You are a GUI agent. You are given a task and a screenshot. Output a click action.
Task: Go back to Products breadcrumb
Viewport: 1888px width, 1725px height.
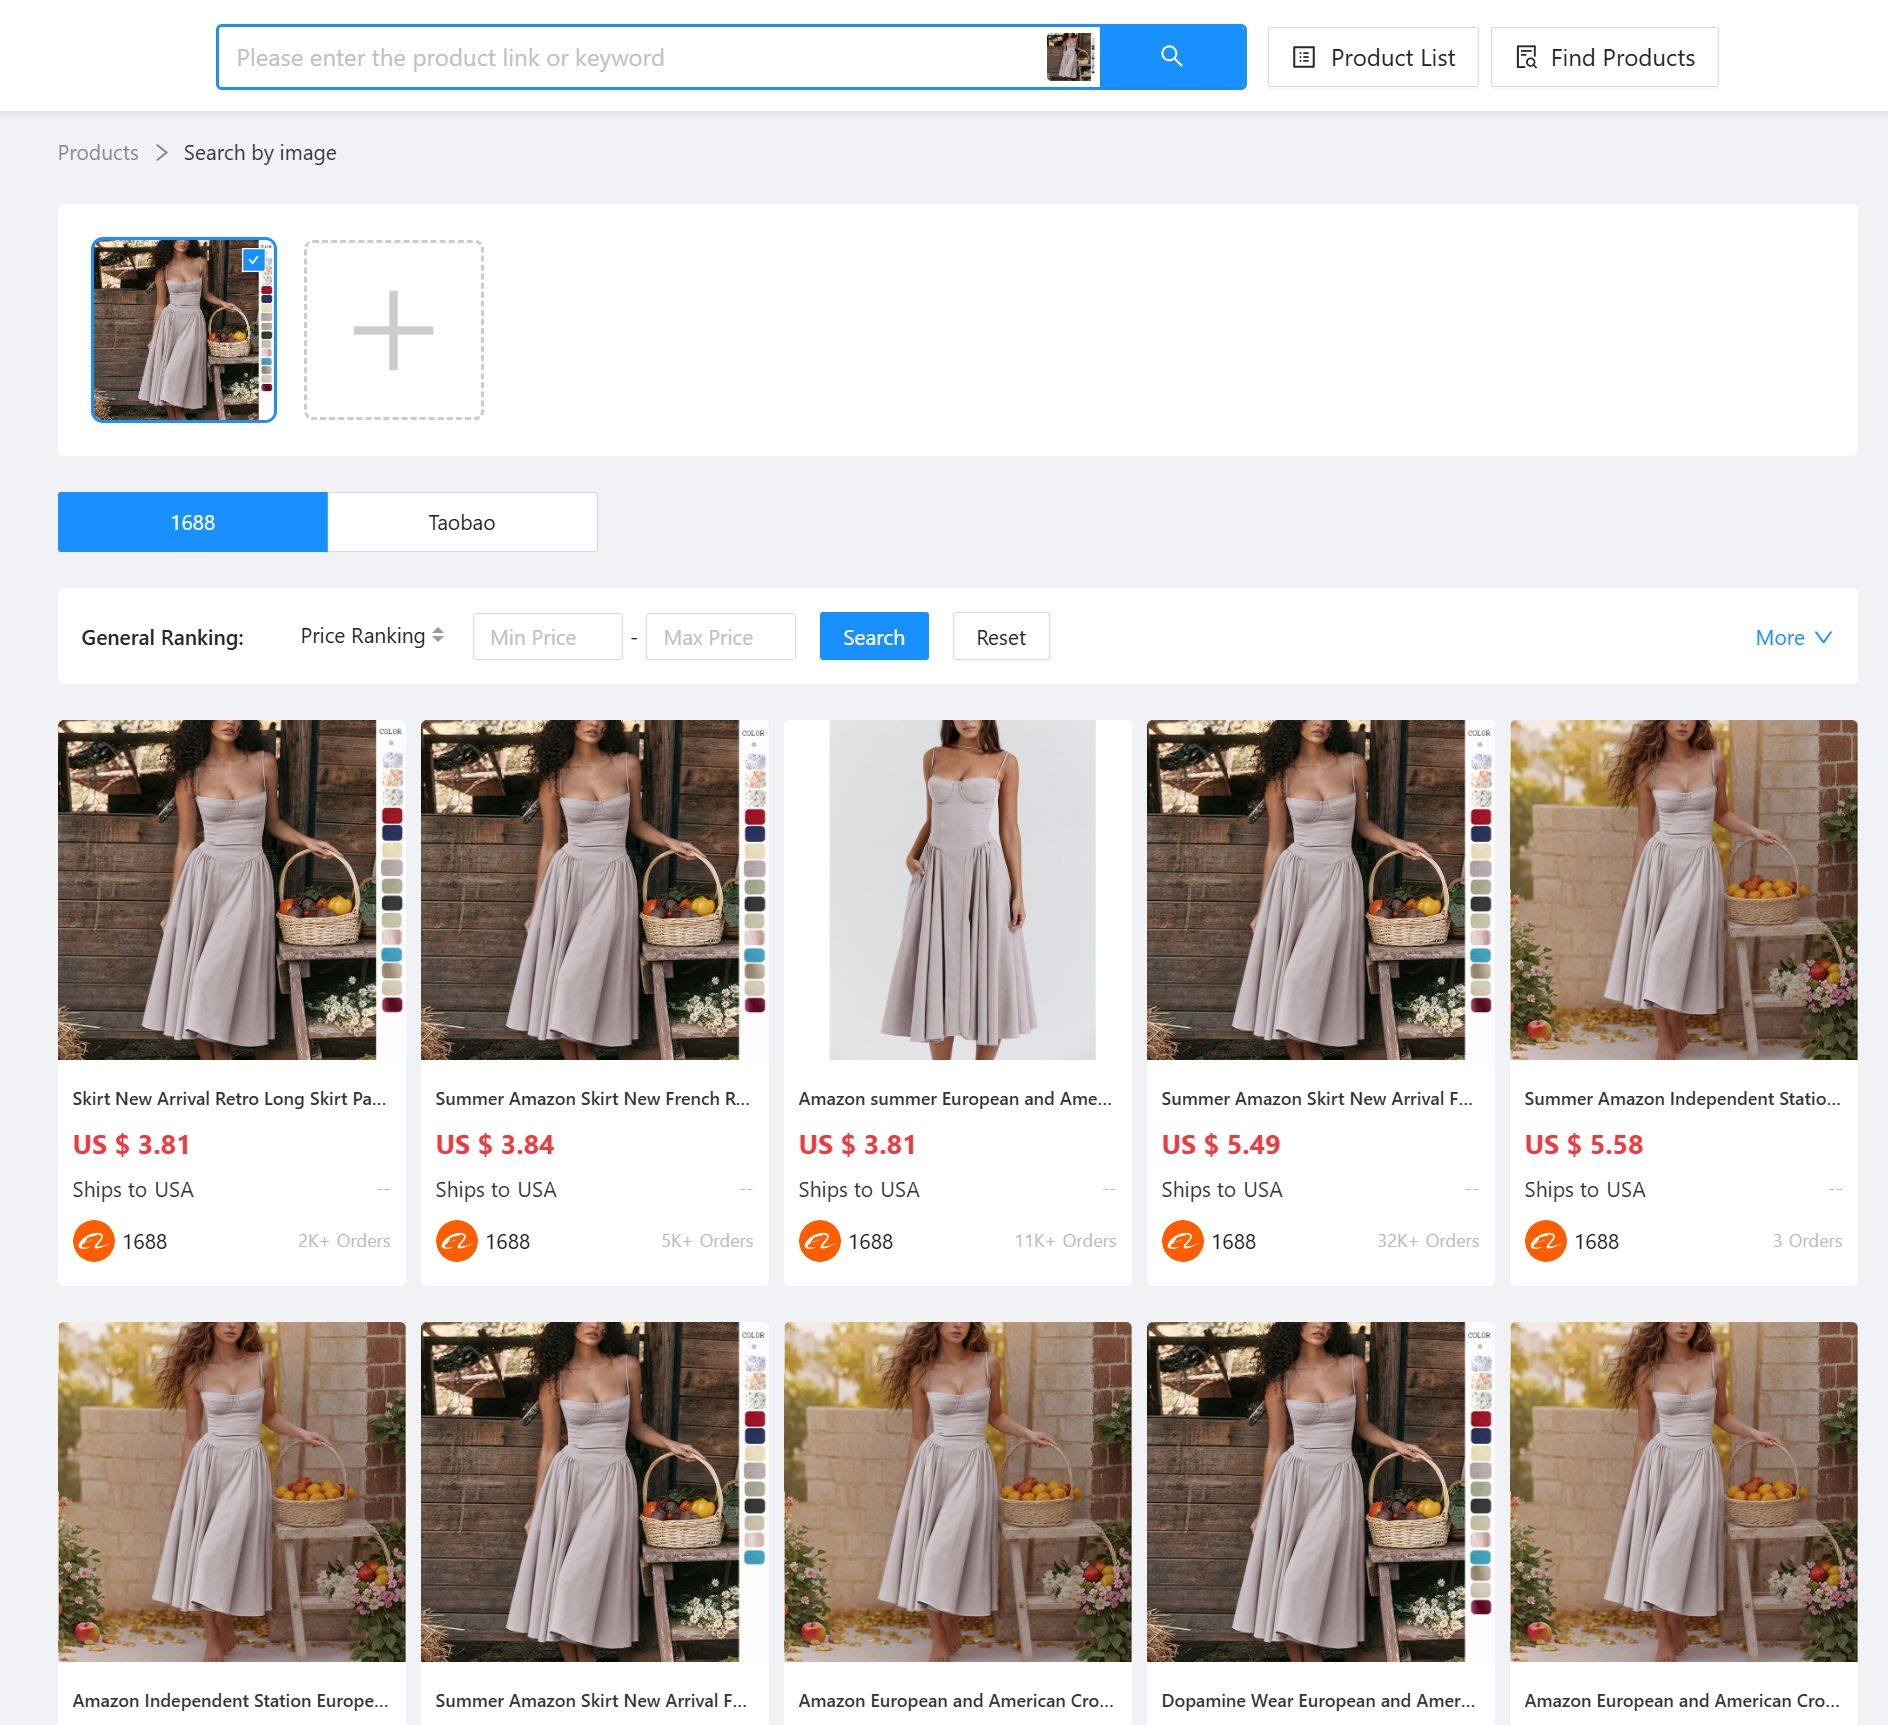98,153
